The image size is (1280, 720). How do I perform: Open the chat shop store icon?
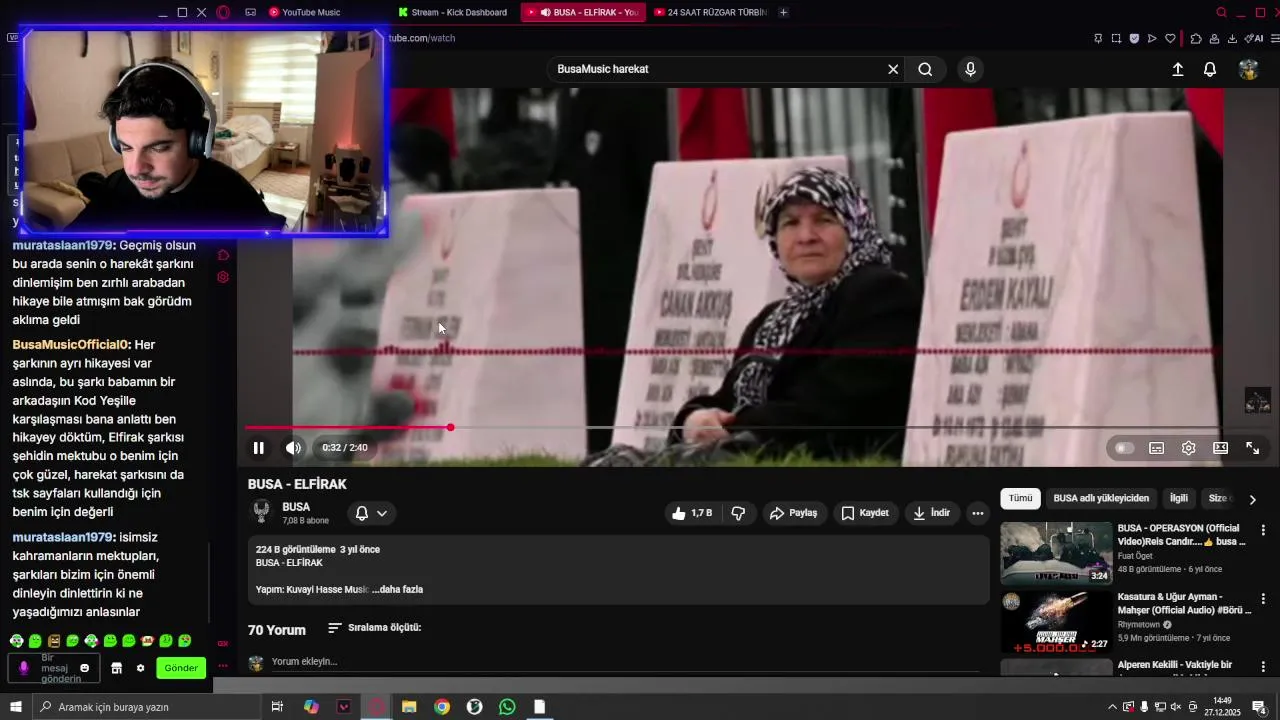(116, 668)
